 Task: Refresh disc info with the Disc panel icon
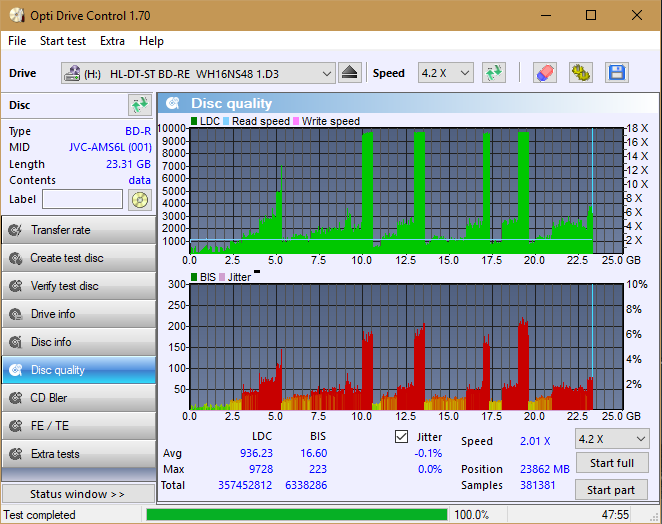click(x=140, y=105)
